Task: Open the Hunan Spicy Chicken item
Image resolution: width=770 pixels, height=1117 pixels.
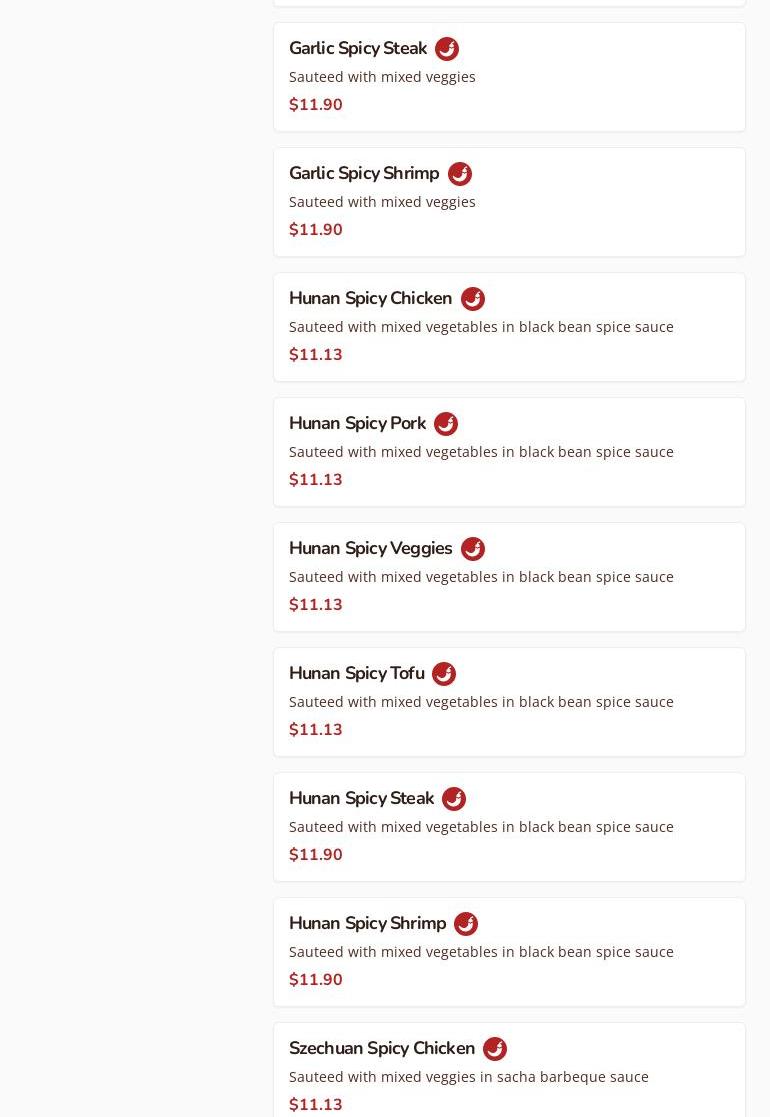Action: point(370,299)
